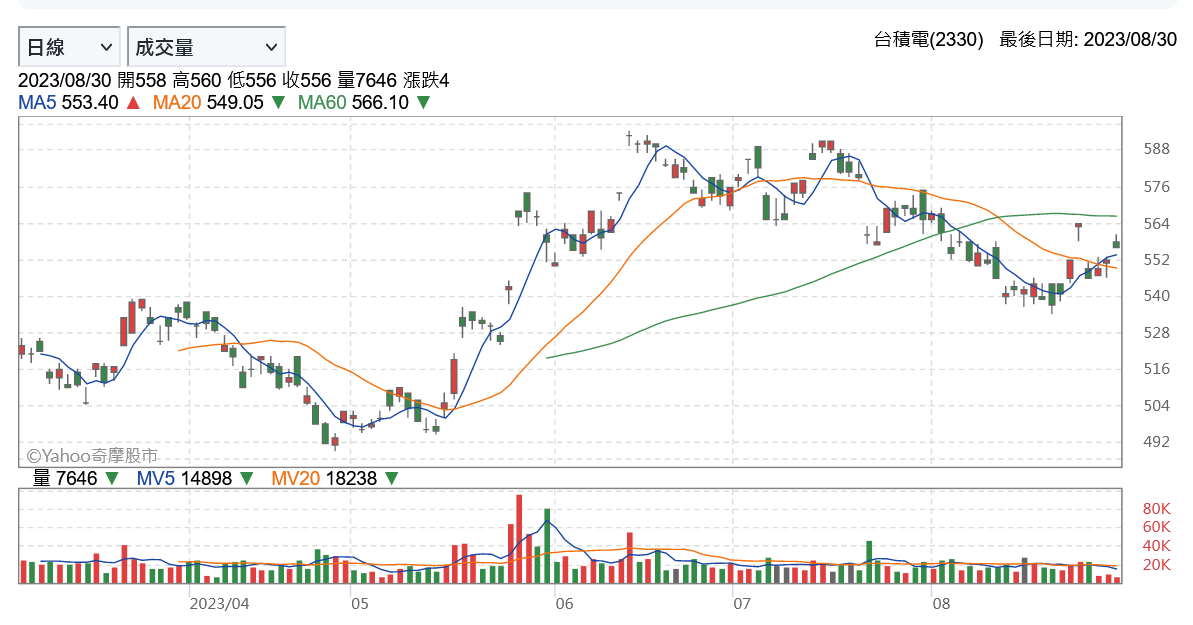The height and width of the screenshot is (625, 1193).
Task: Click the 588 price axis label
Action: 1156,149
